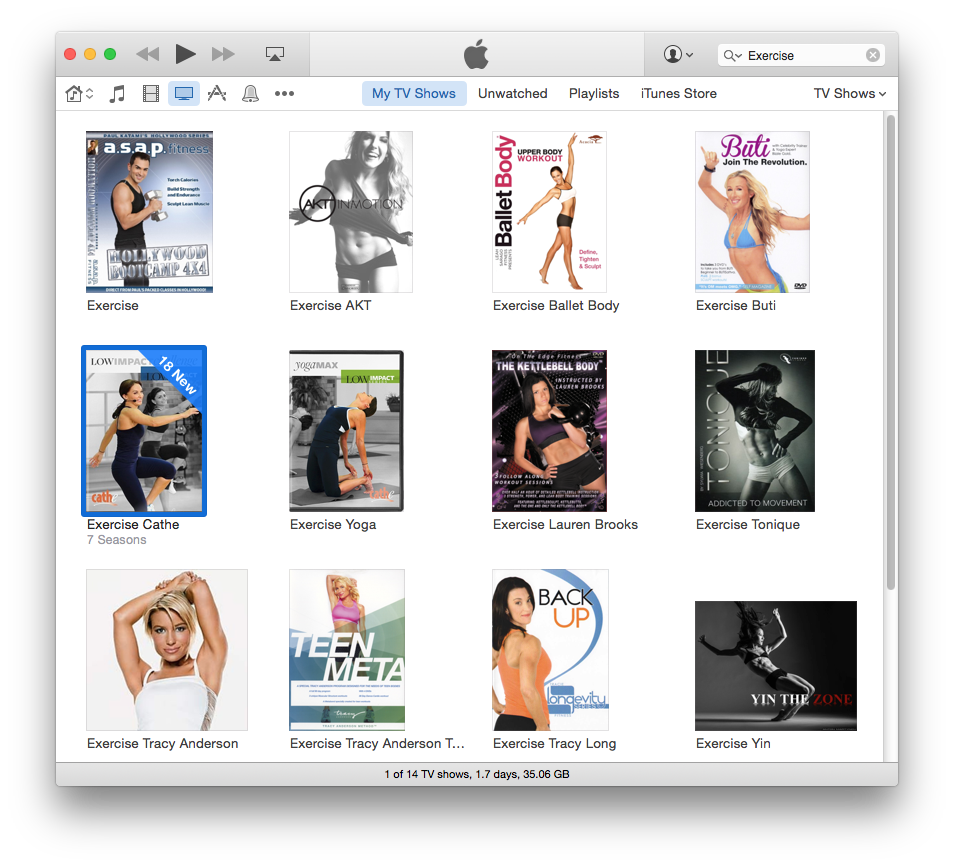The image size is (954, 866).
Task: Select the TV Shows monitor icon
Action: coord(184,94)
